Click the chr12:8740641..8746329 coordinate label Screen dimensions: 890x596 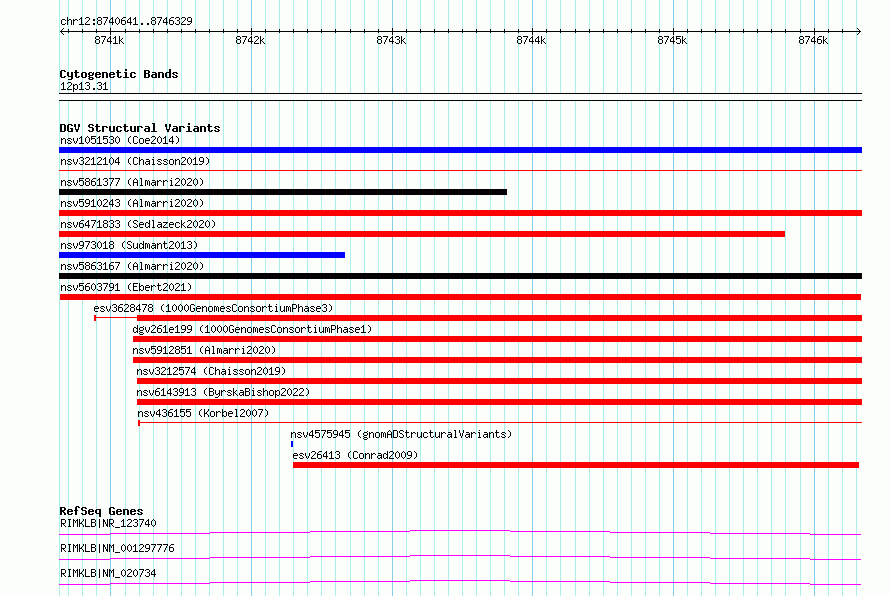coord(126,21)
